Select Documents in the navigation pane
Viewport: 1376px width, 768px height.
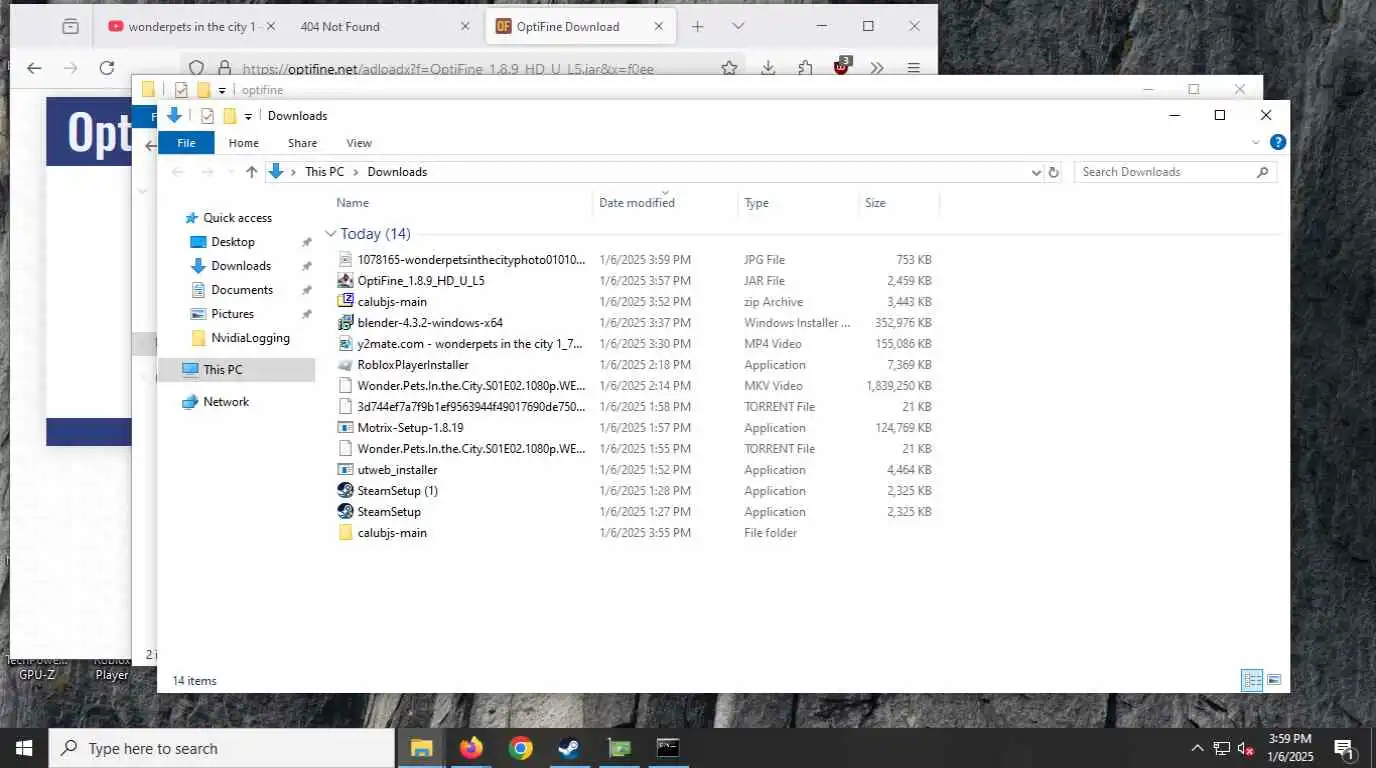coord(242,290)
